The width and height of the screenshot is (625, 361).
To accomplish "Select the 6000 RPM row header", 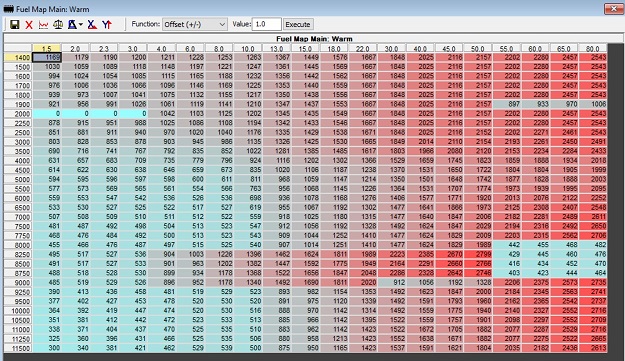I will (x=18, y=198).
